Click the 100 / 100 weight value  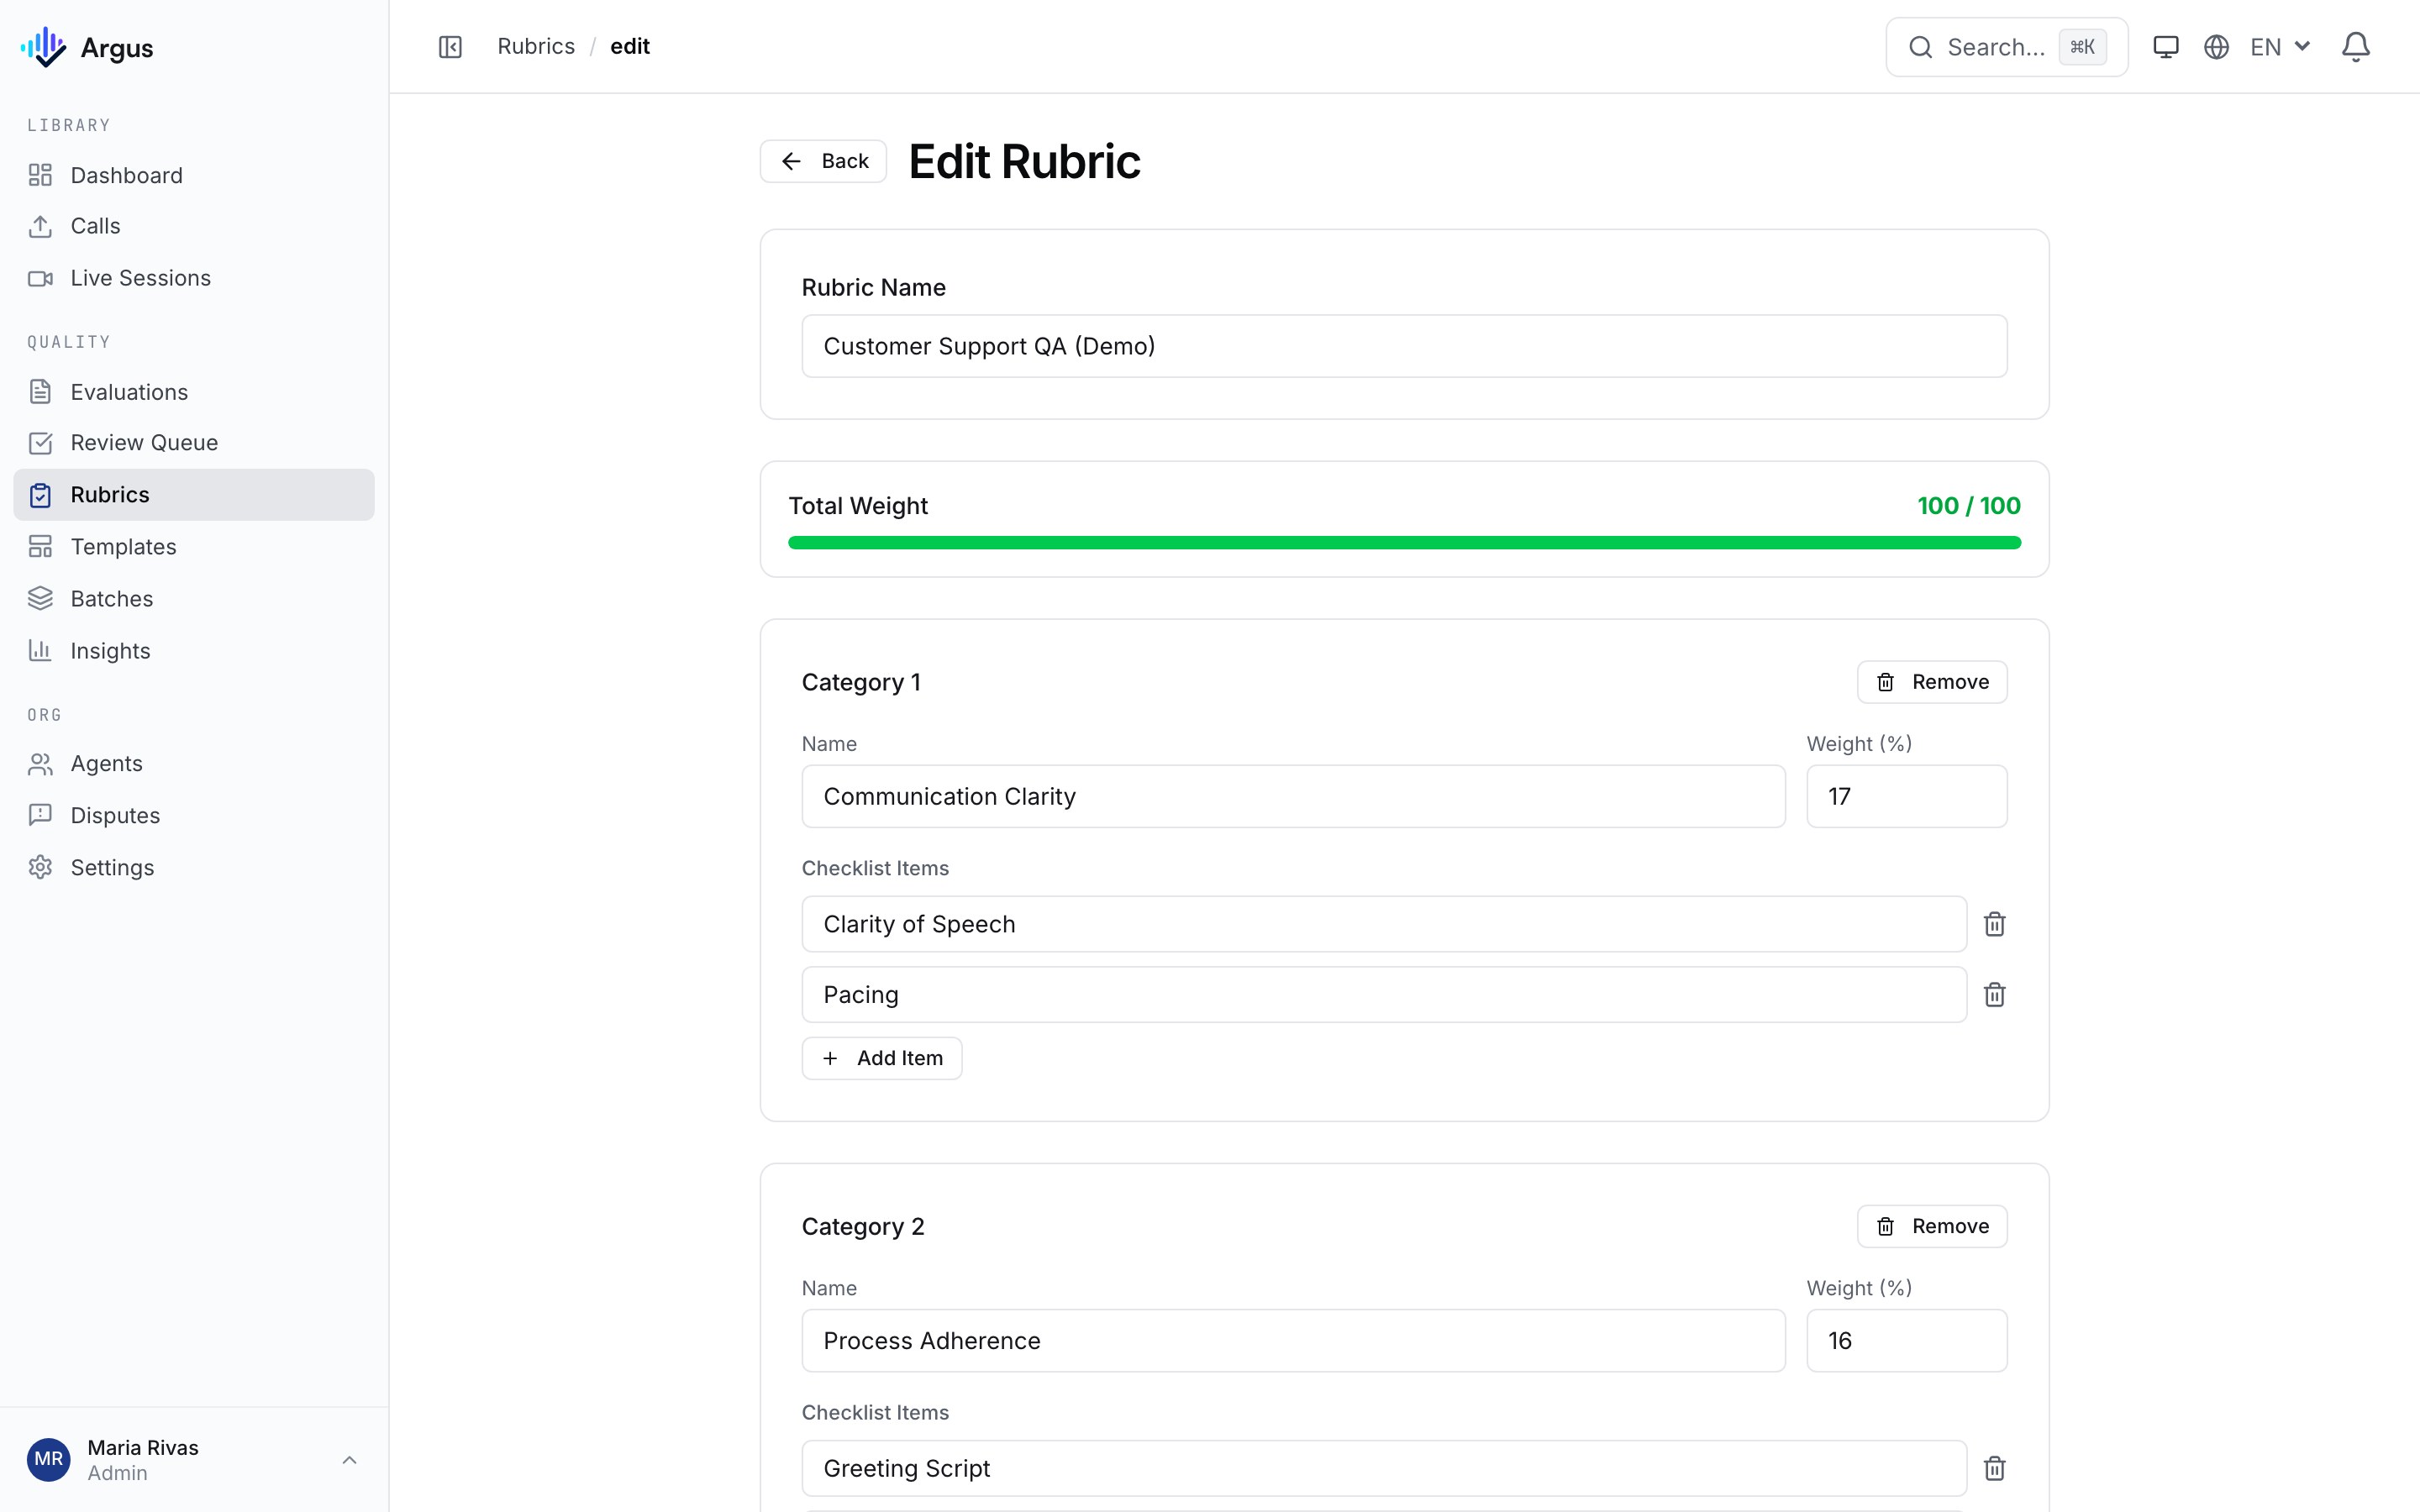pyautogui.click(x=1968, y=506)
